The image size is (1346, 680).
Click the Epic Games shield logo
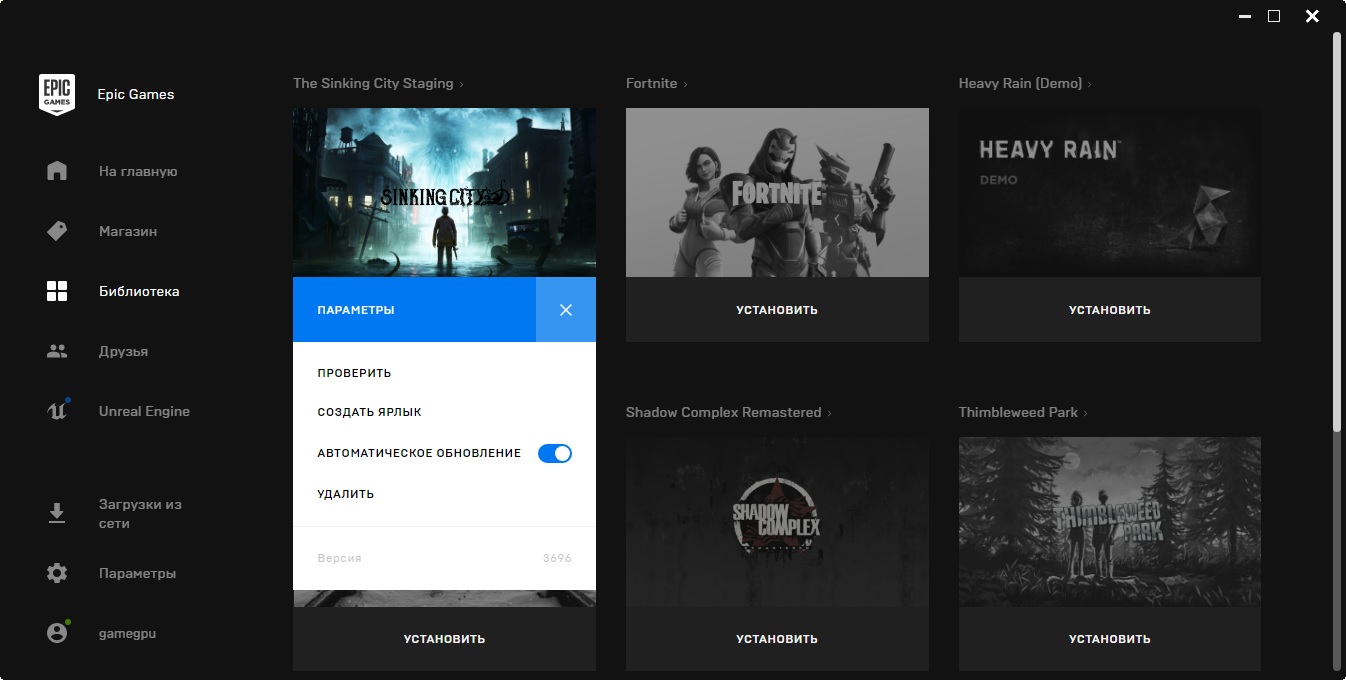pyautogui.click(x=57, y=94)
